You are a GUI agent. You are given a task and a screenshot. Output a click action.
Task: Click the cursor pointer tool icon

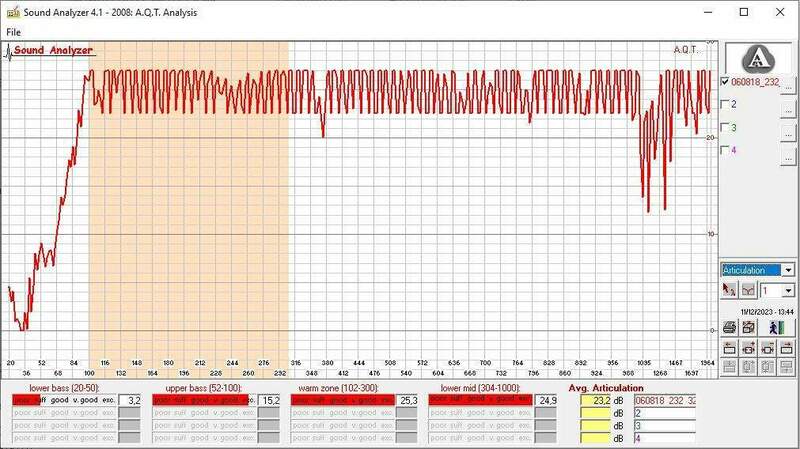click(729, 290)
